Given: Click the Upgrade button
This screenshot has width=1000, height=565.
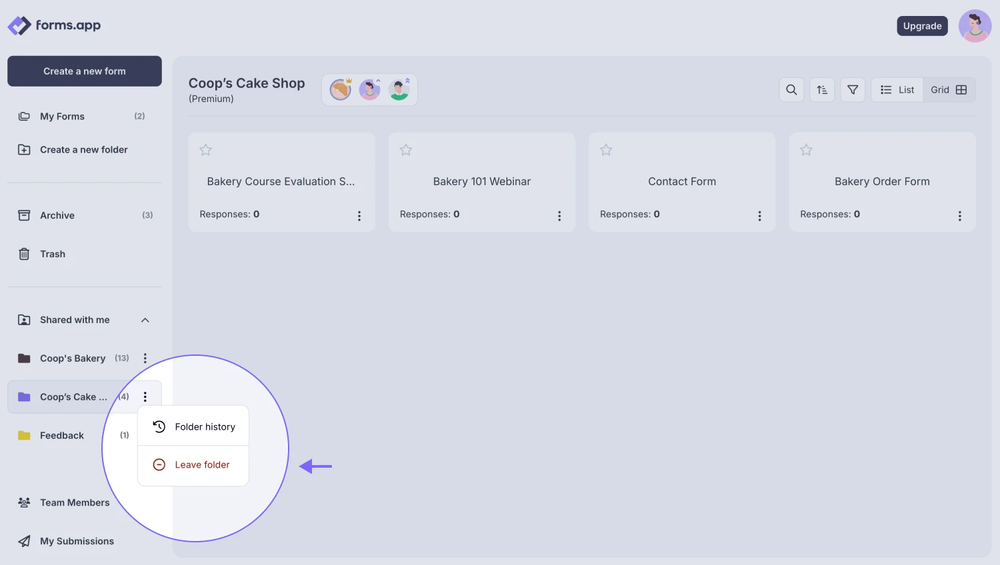Looking at the screenshot, I should pos(921,26).
